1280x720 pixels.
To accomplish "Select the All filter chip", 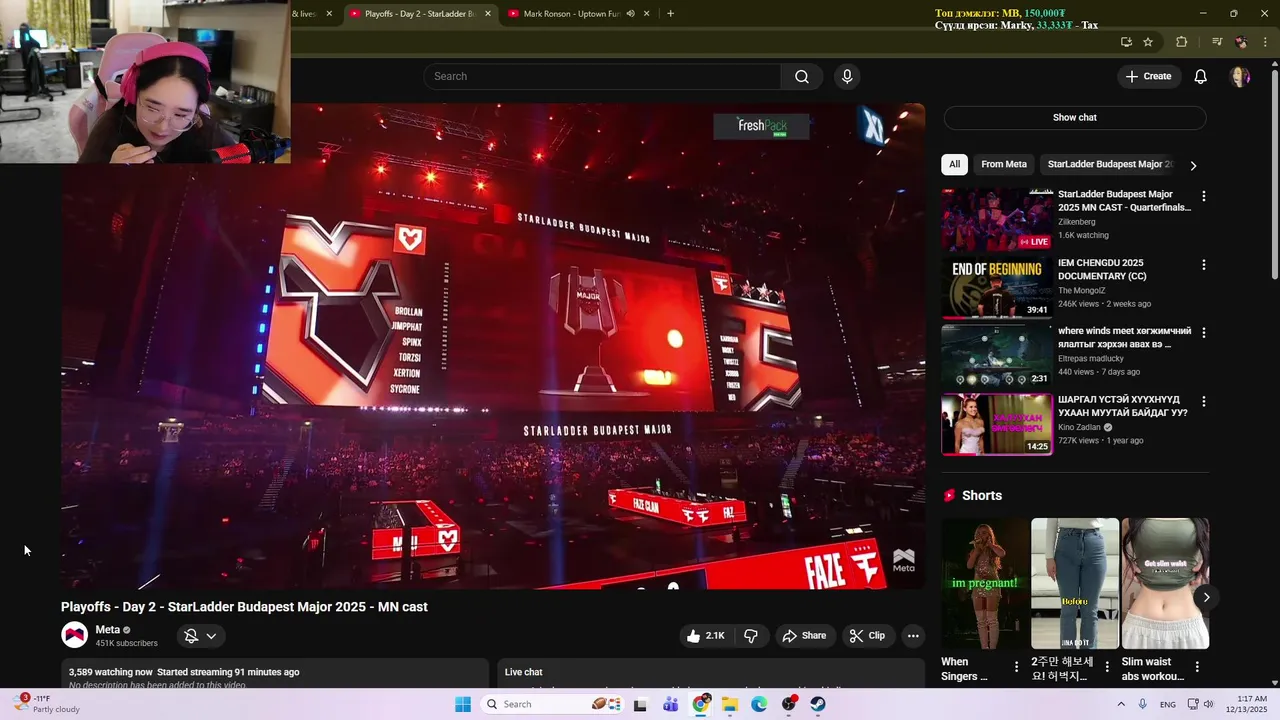I will 954,164.
